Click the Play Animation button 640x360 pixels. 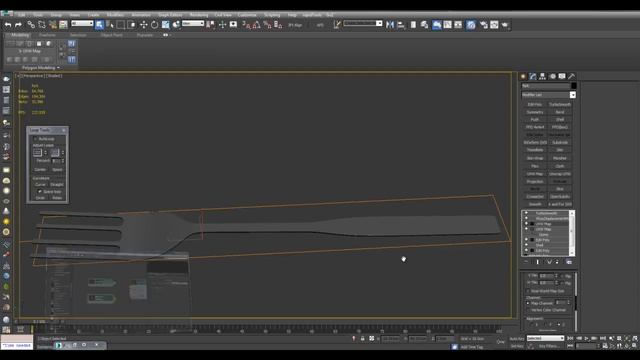point(587,338)
